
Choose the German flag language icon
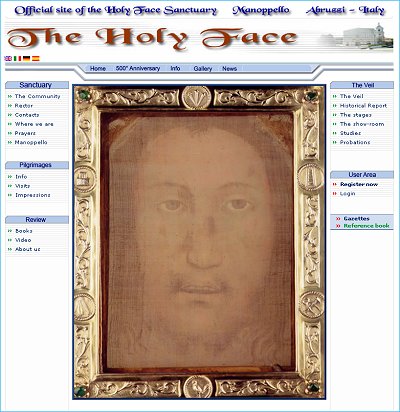point(26,59)
